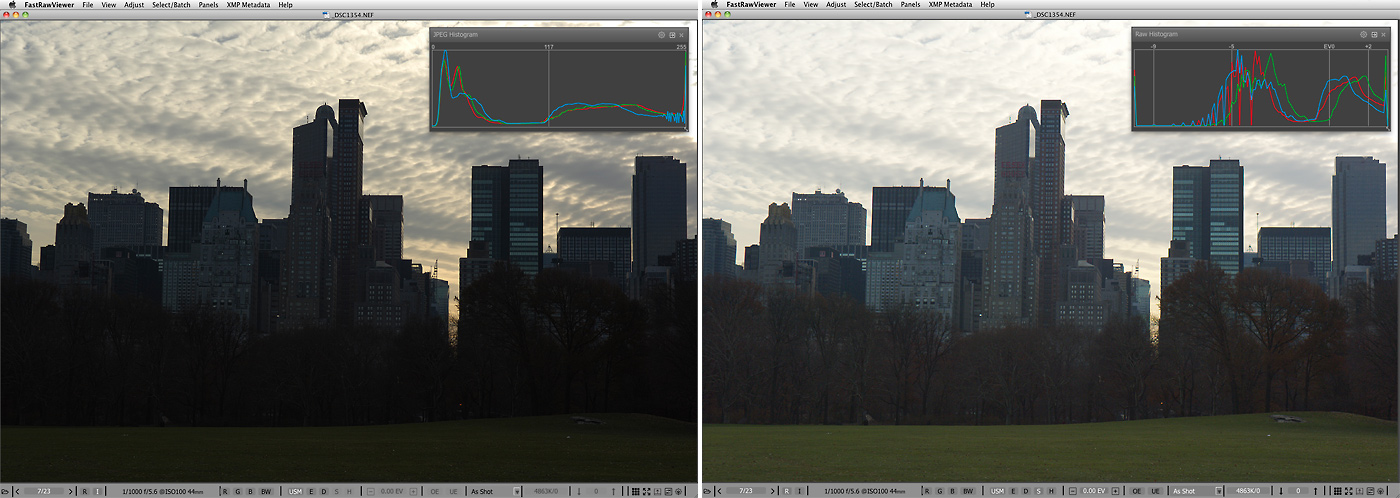Toggle USM sharpening in left window
The width and height of the screenshot is (1400, 498).
coord(296,491)
